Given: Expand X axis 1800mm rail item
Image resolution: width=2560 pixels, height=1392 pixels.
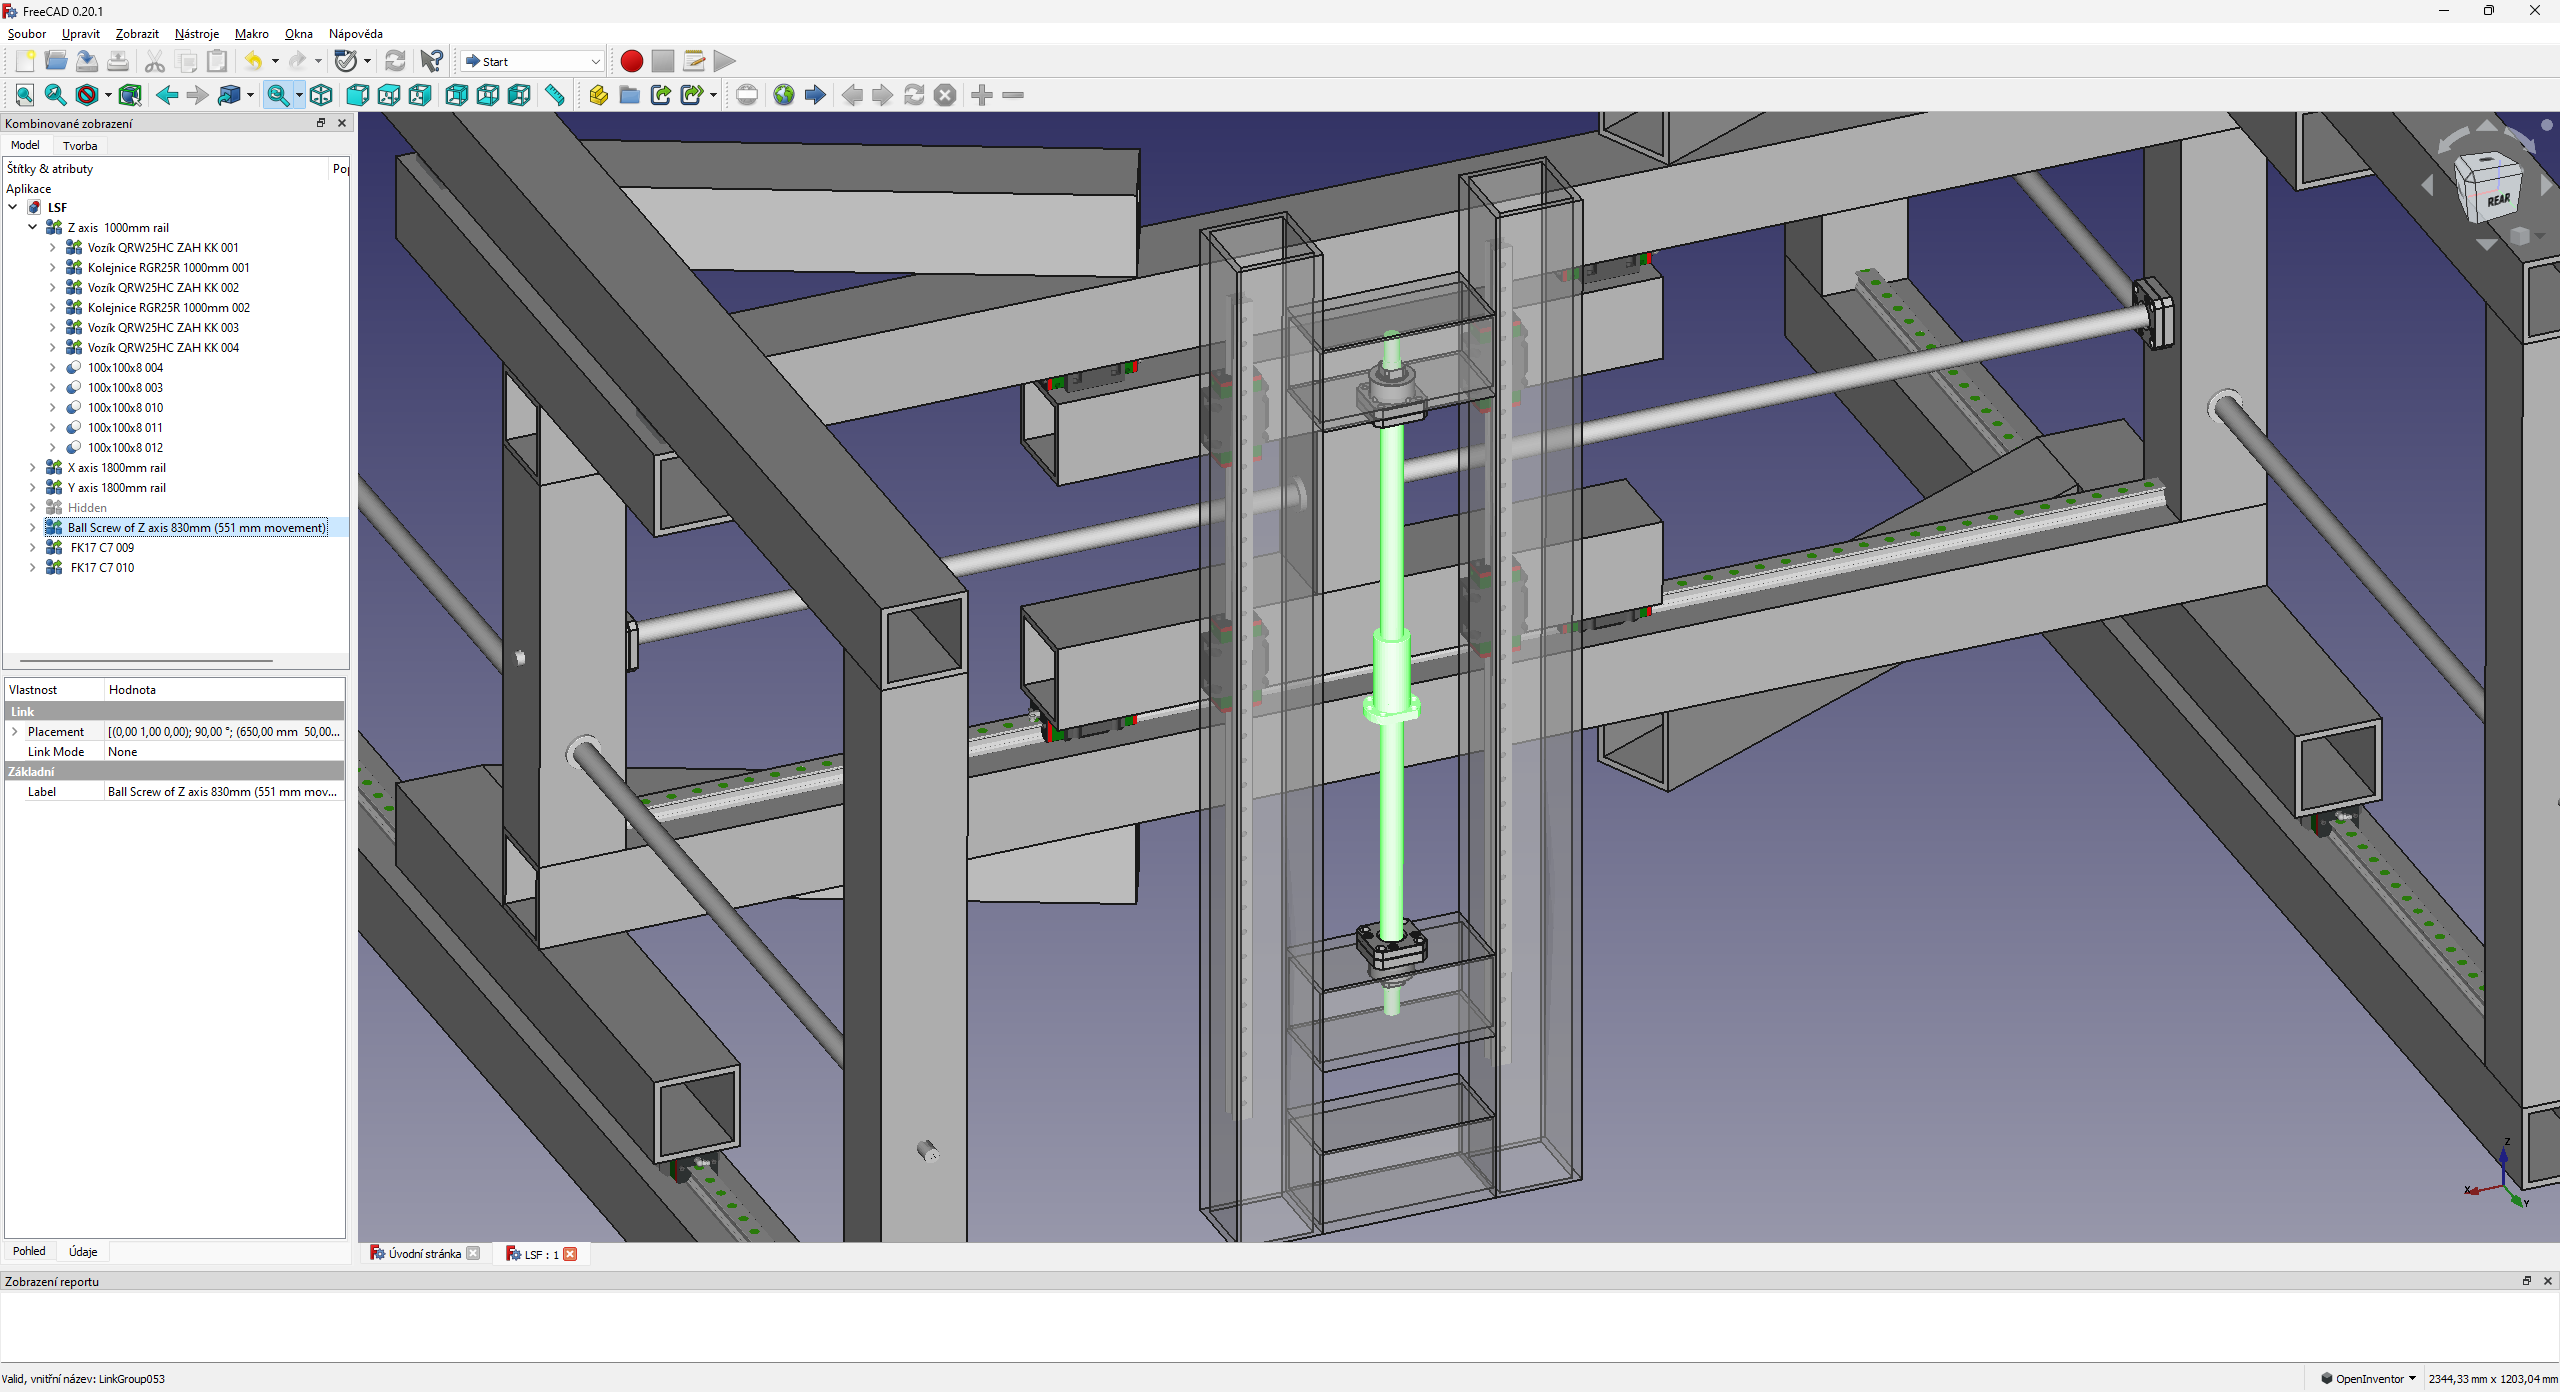Looking at the screenshot, I should point(32,467).
